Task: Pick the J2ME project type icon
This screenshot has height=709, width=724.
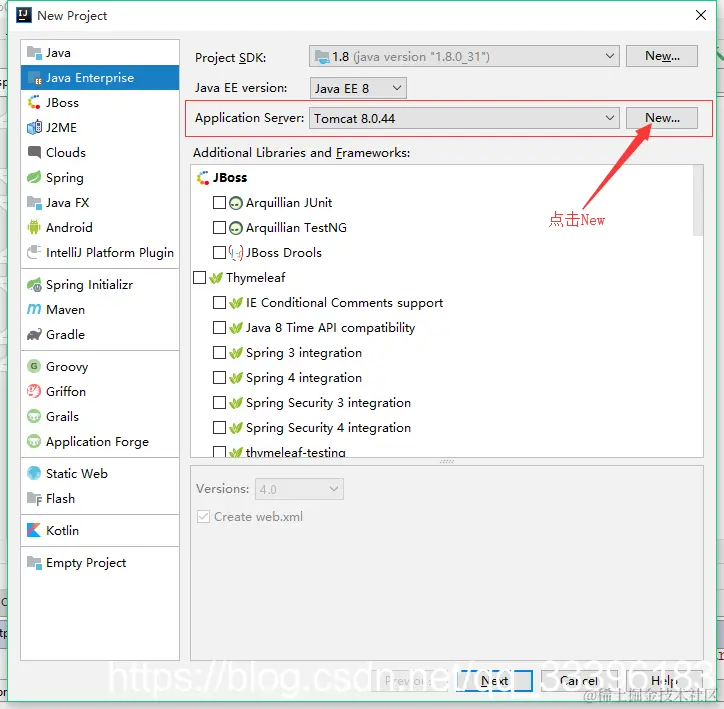Action: (x=34, y=127)
